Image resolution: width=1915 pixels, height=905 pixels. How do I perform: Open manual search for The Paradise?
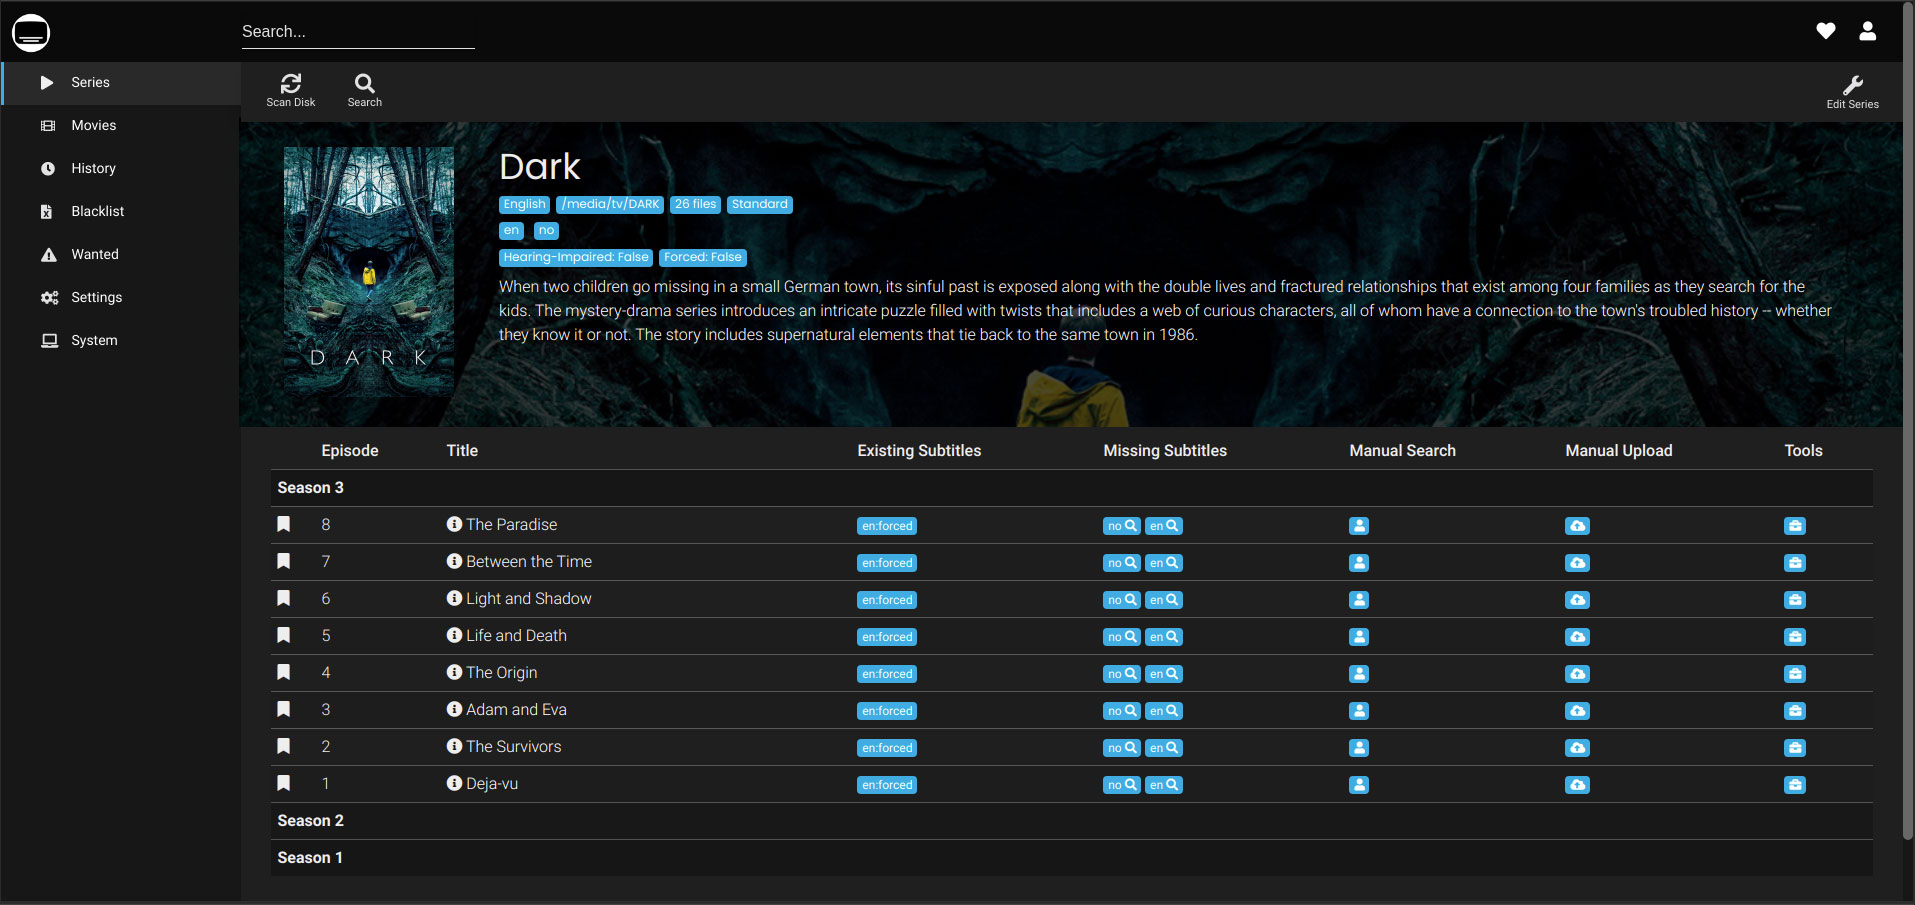1358,526
